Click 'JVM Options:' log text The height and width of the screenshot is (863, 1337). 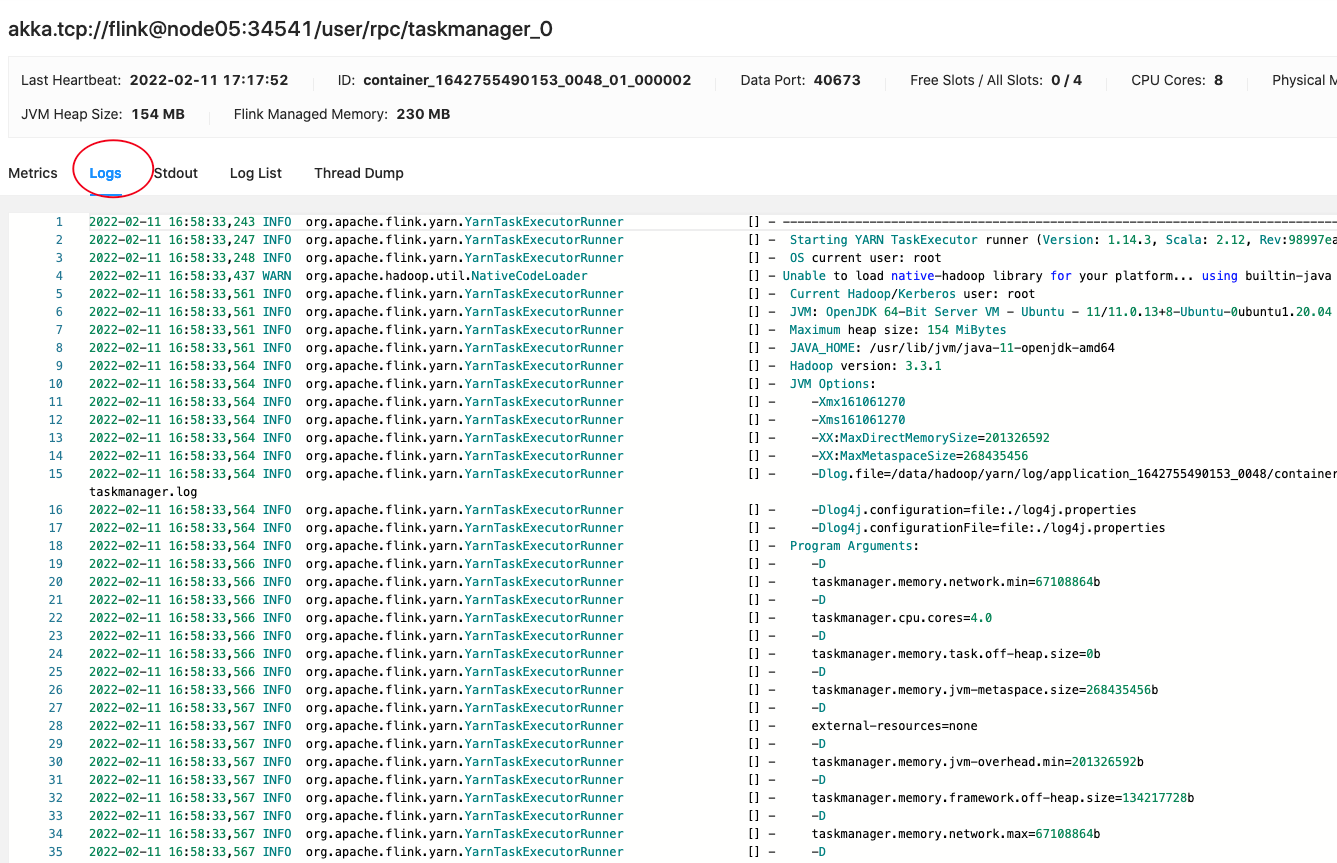833,384
